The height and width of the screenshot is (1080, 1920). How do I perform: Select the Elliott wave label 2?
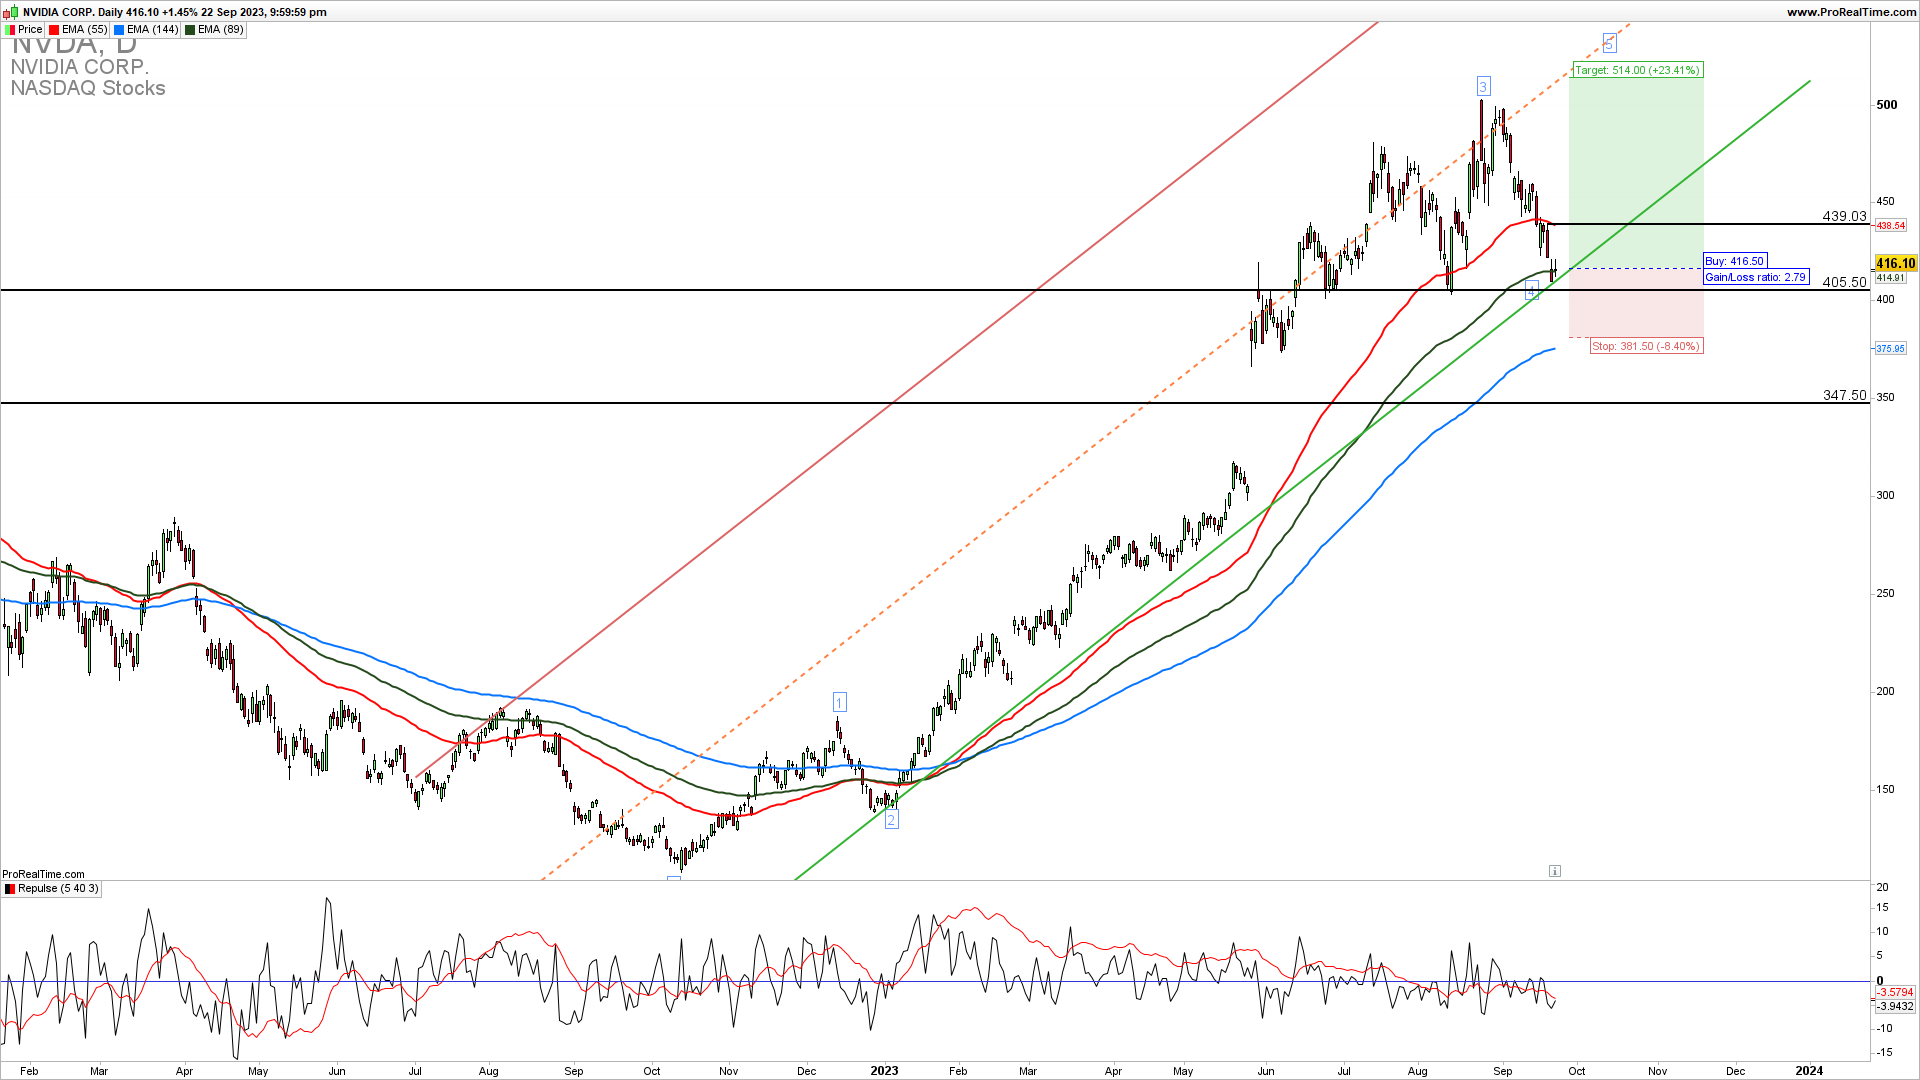891,820
